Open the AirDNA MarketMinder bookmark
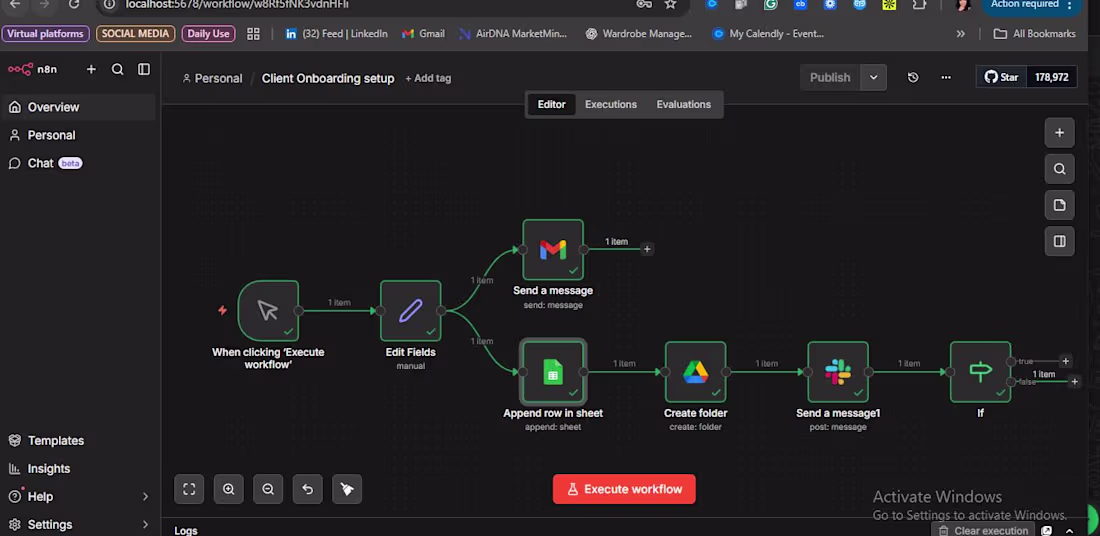 (512, 34)
